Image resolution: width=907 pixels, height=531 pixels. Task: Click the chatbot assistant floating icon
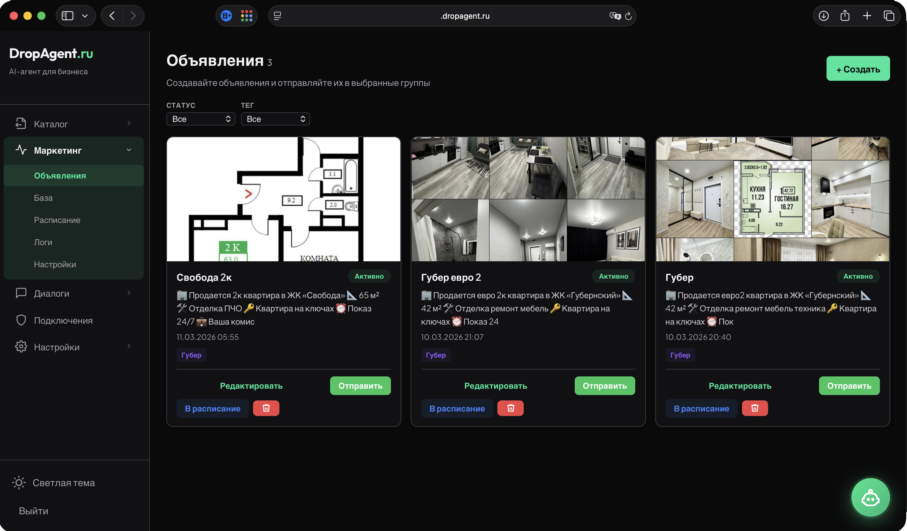tap(870, 497)
